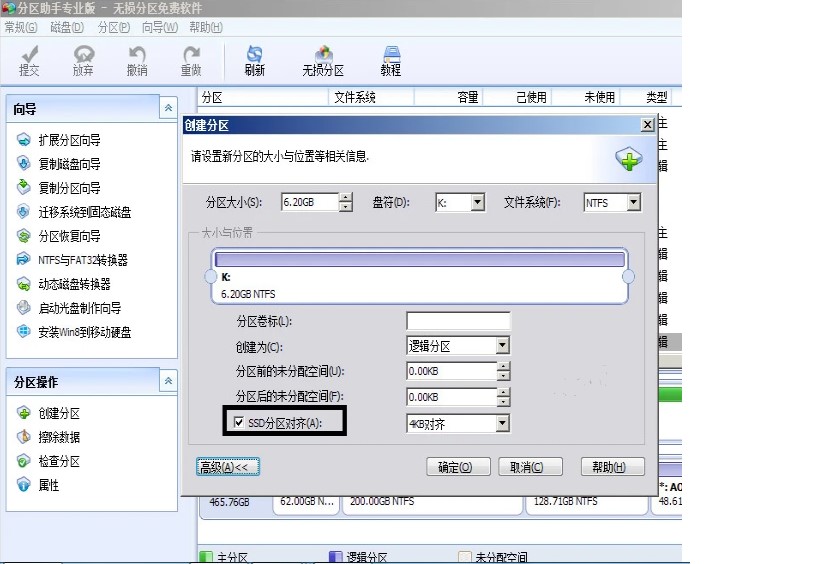
Task: Open the 向导(W) menu
Action: tap(160, 27)
